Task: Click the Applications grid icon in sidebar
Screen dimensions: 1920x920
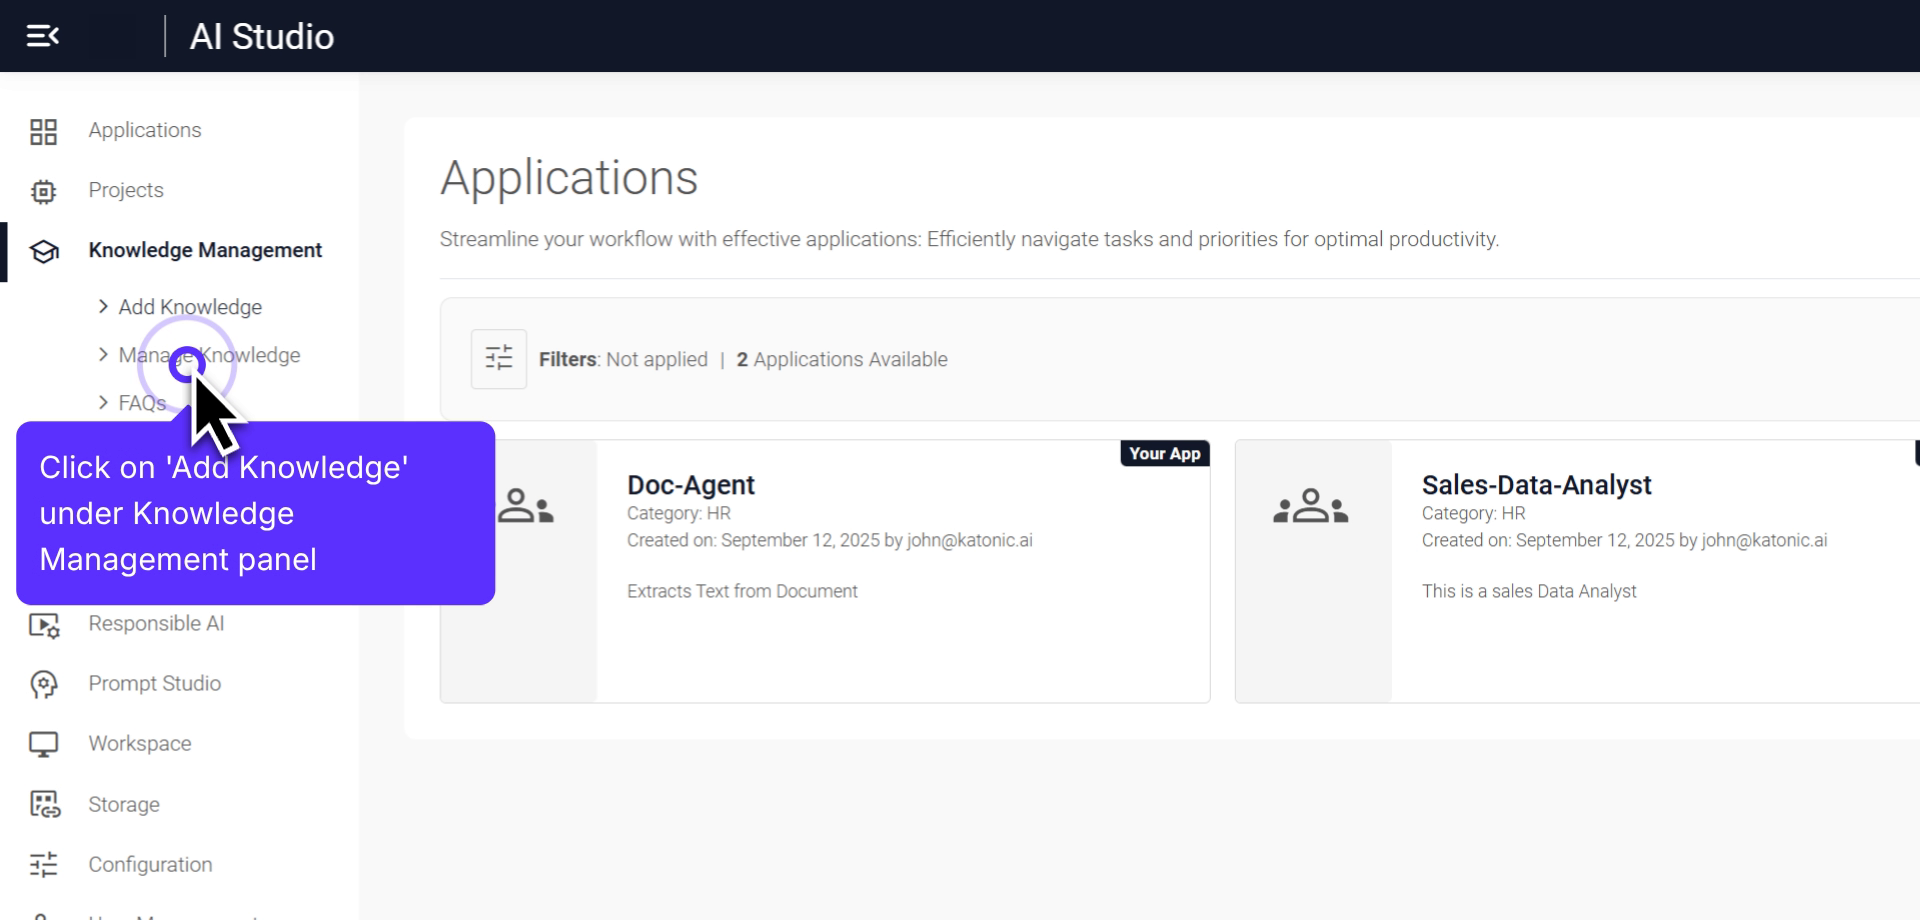Action: coord(43,131)
